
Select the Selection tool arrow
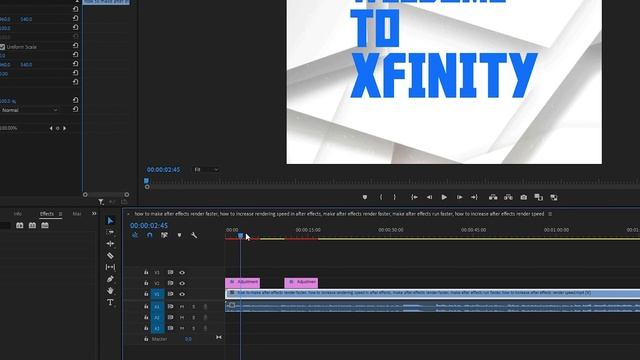click(x=110, y=221)
